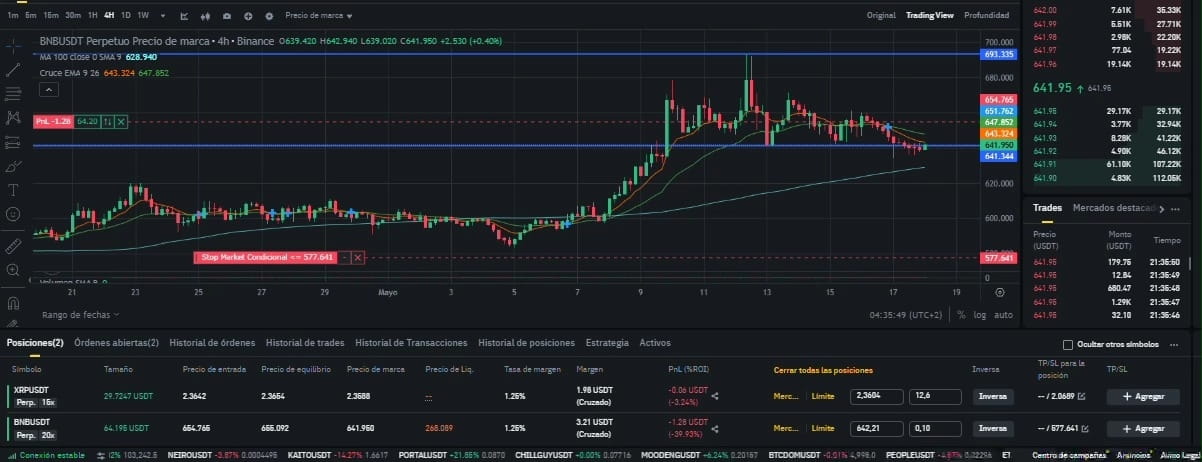The width and height of the screenshot is (1202, 462).
Task: Share the XRPUSDT PnL
Action: click(x=715, y=396)
